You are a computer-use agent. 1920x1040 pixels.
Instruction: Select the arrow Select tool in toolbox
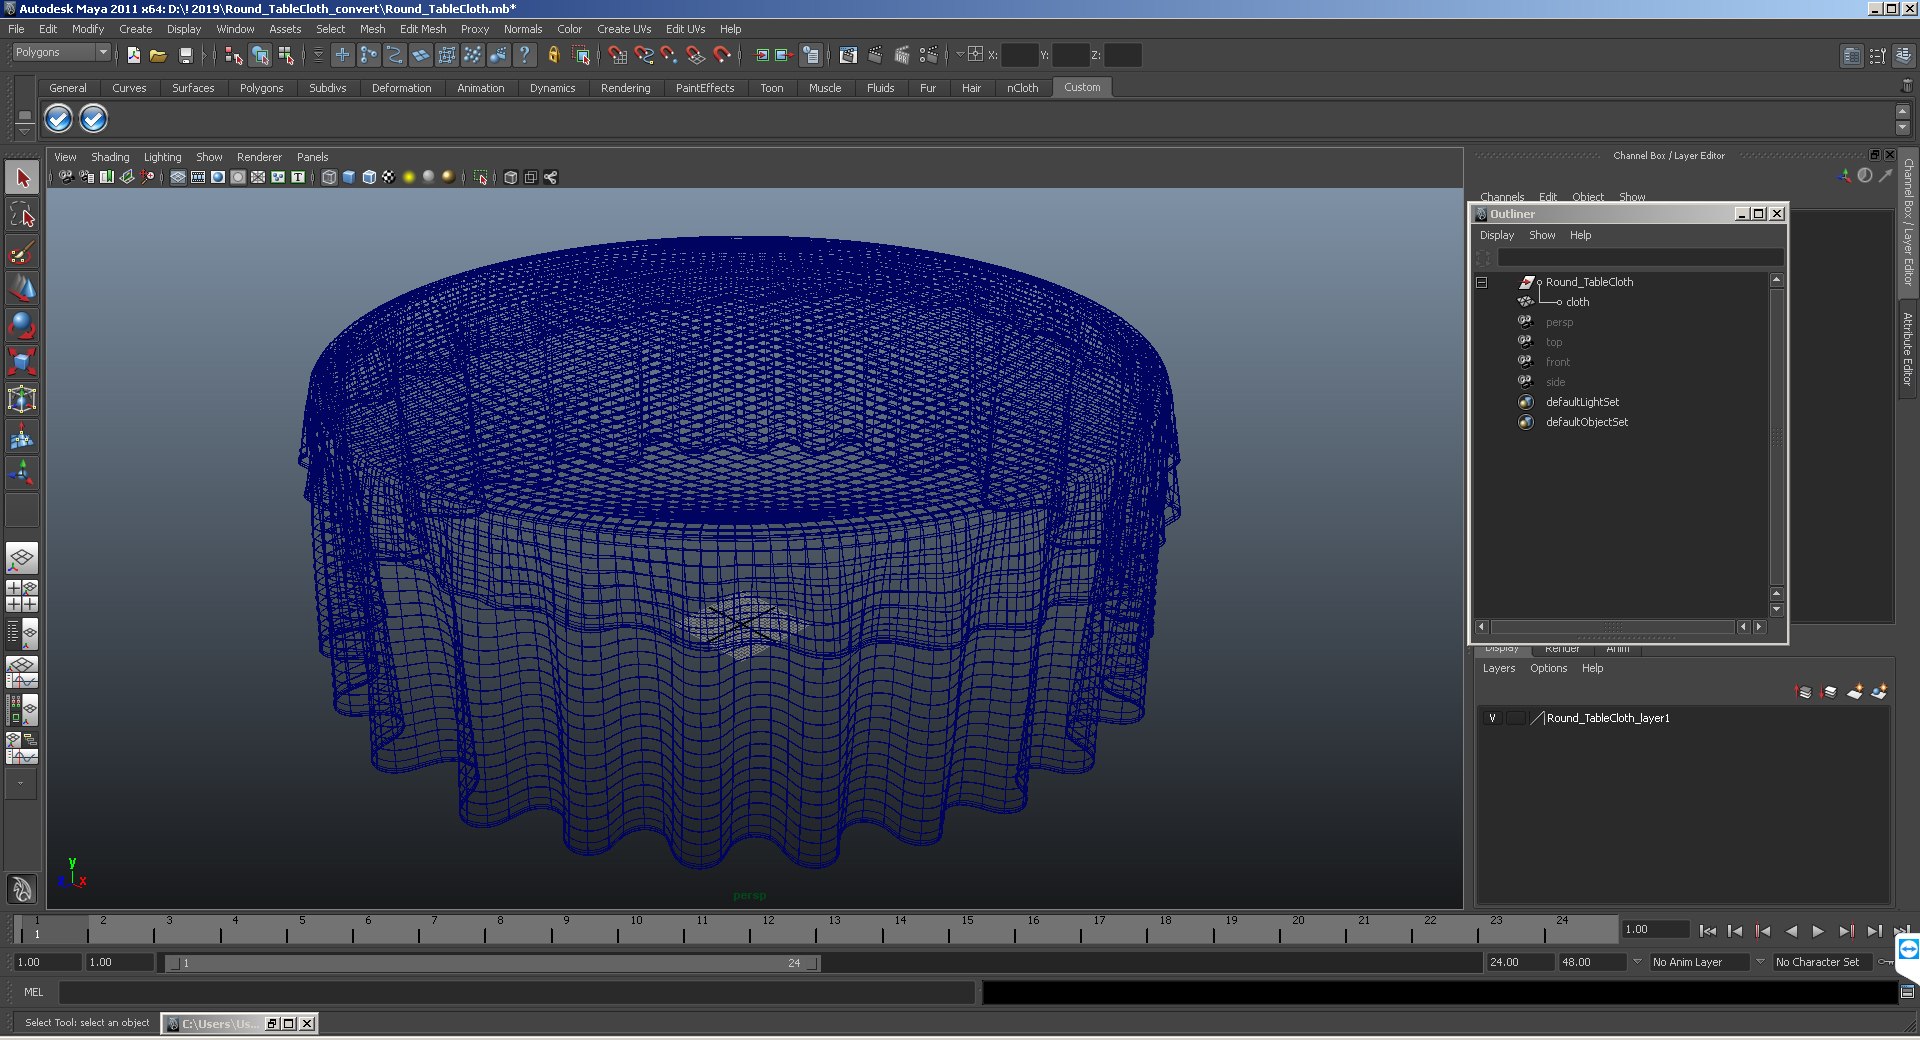[22, 178]
